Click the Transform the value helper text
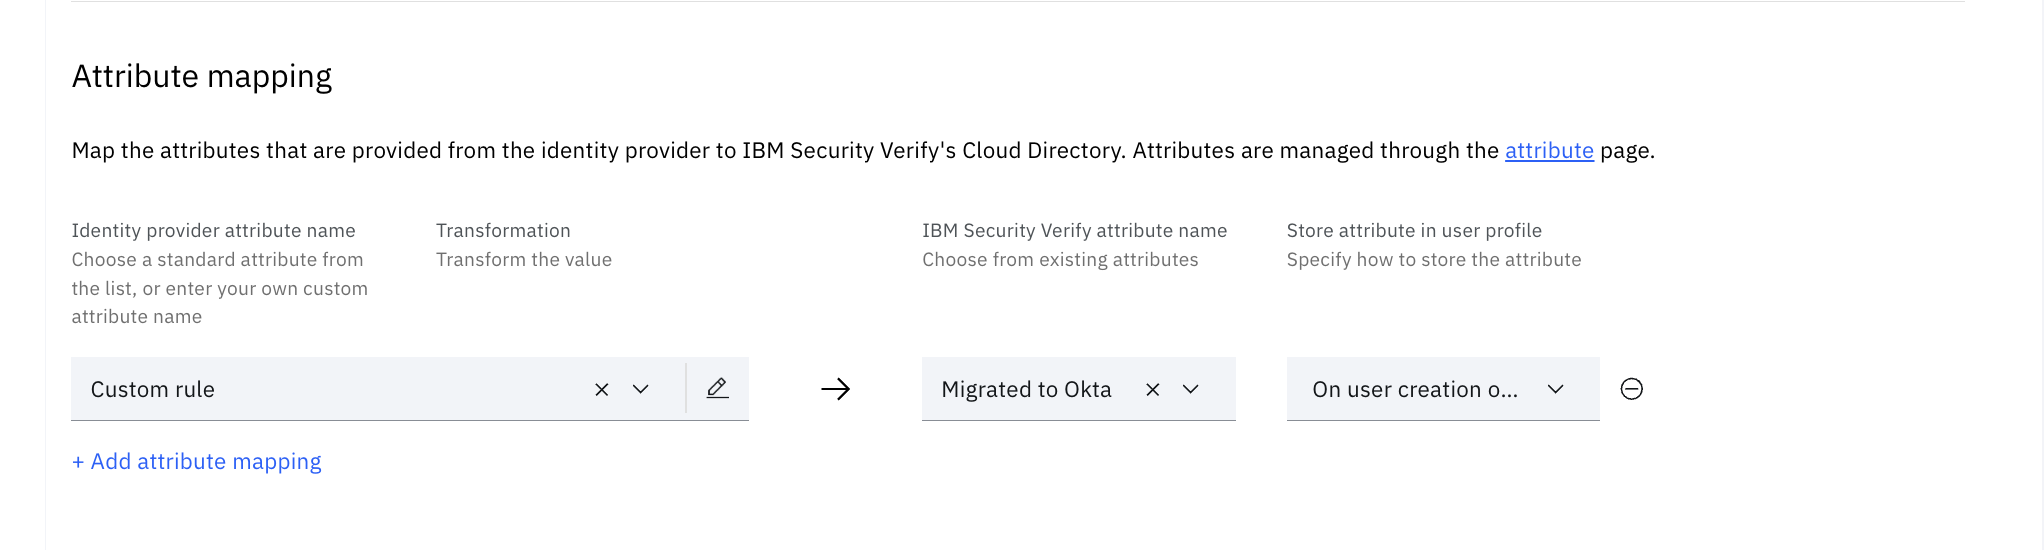The height and width of the screenshot is (550, 2044). pos(524,260)
